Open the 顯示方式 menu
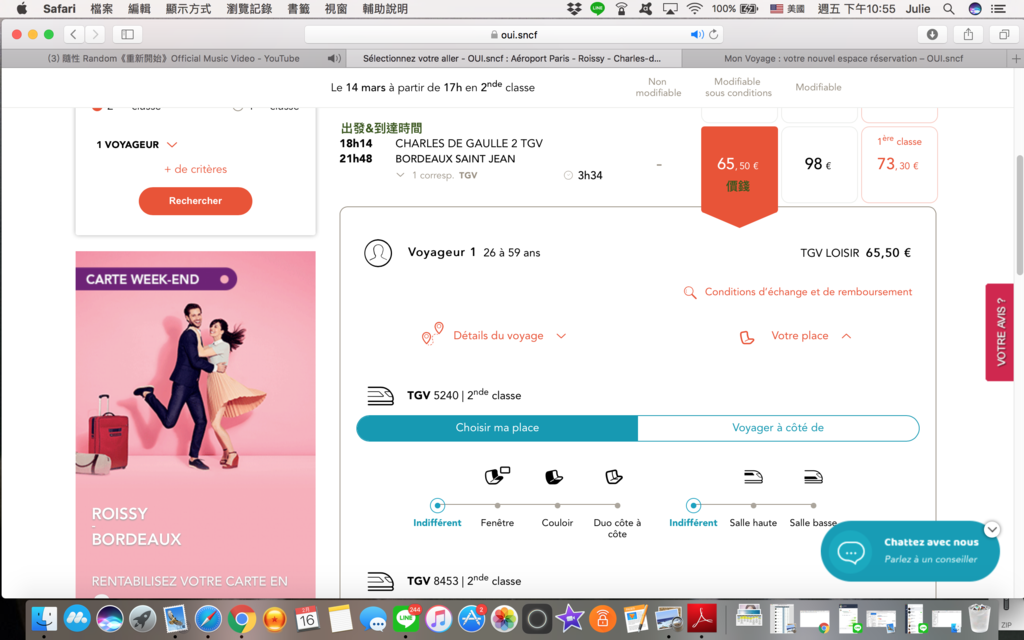The image size is (1024, 640). click(x=188, y=8)
